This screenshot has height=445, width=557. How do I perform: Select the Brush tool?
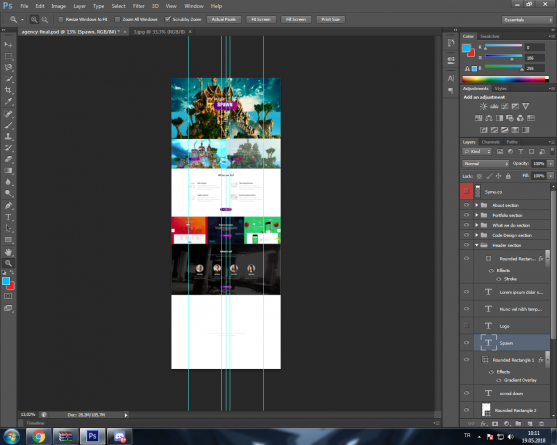point(8,125)
